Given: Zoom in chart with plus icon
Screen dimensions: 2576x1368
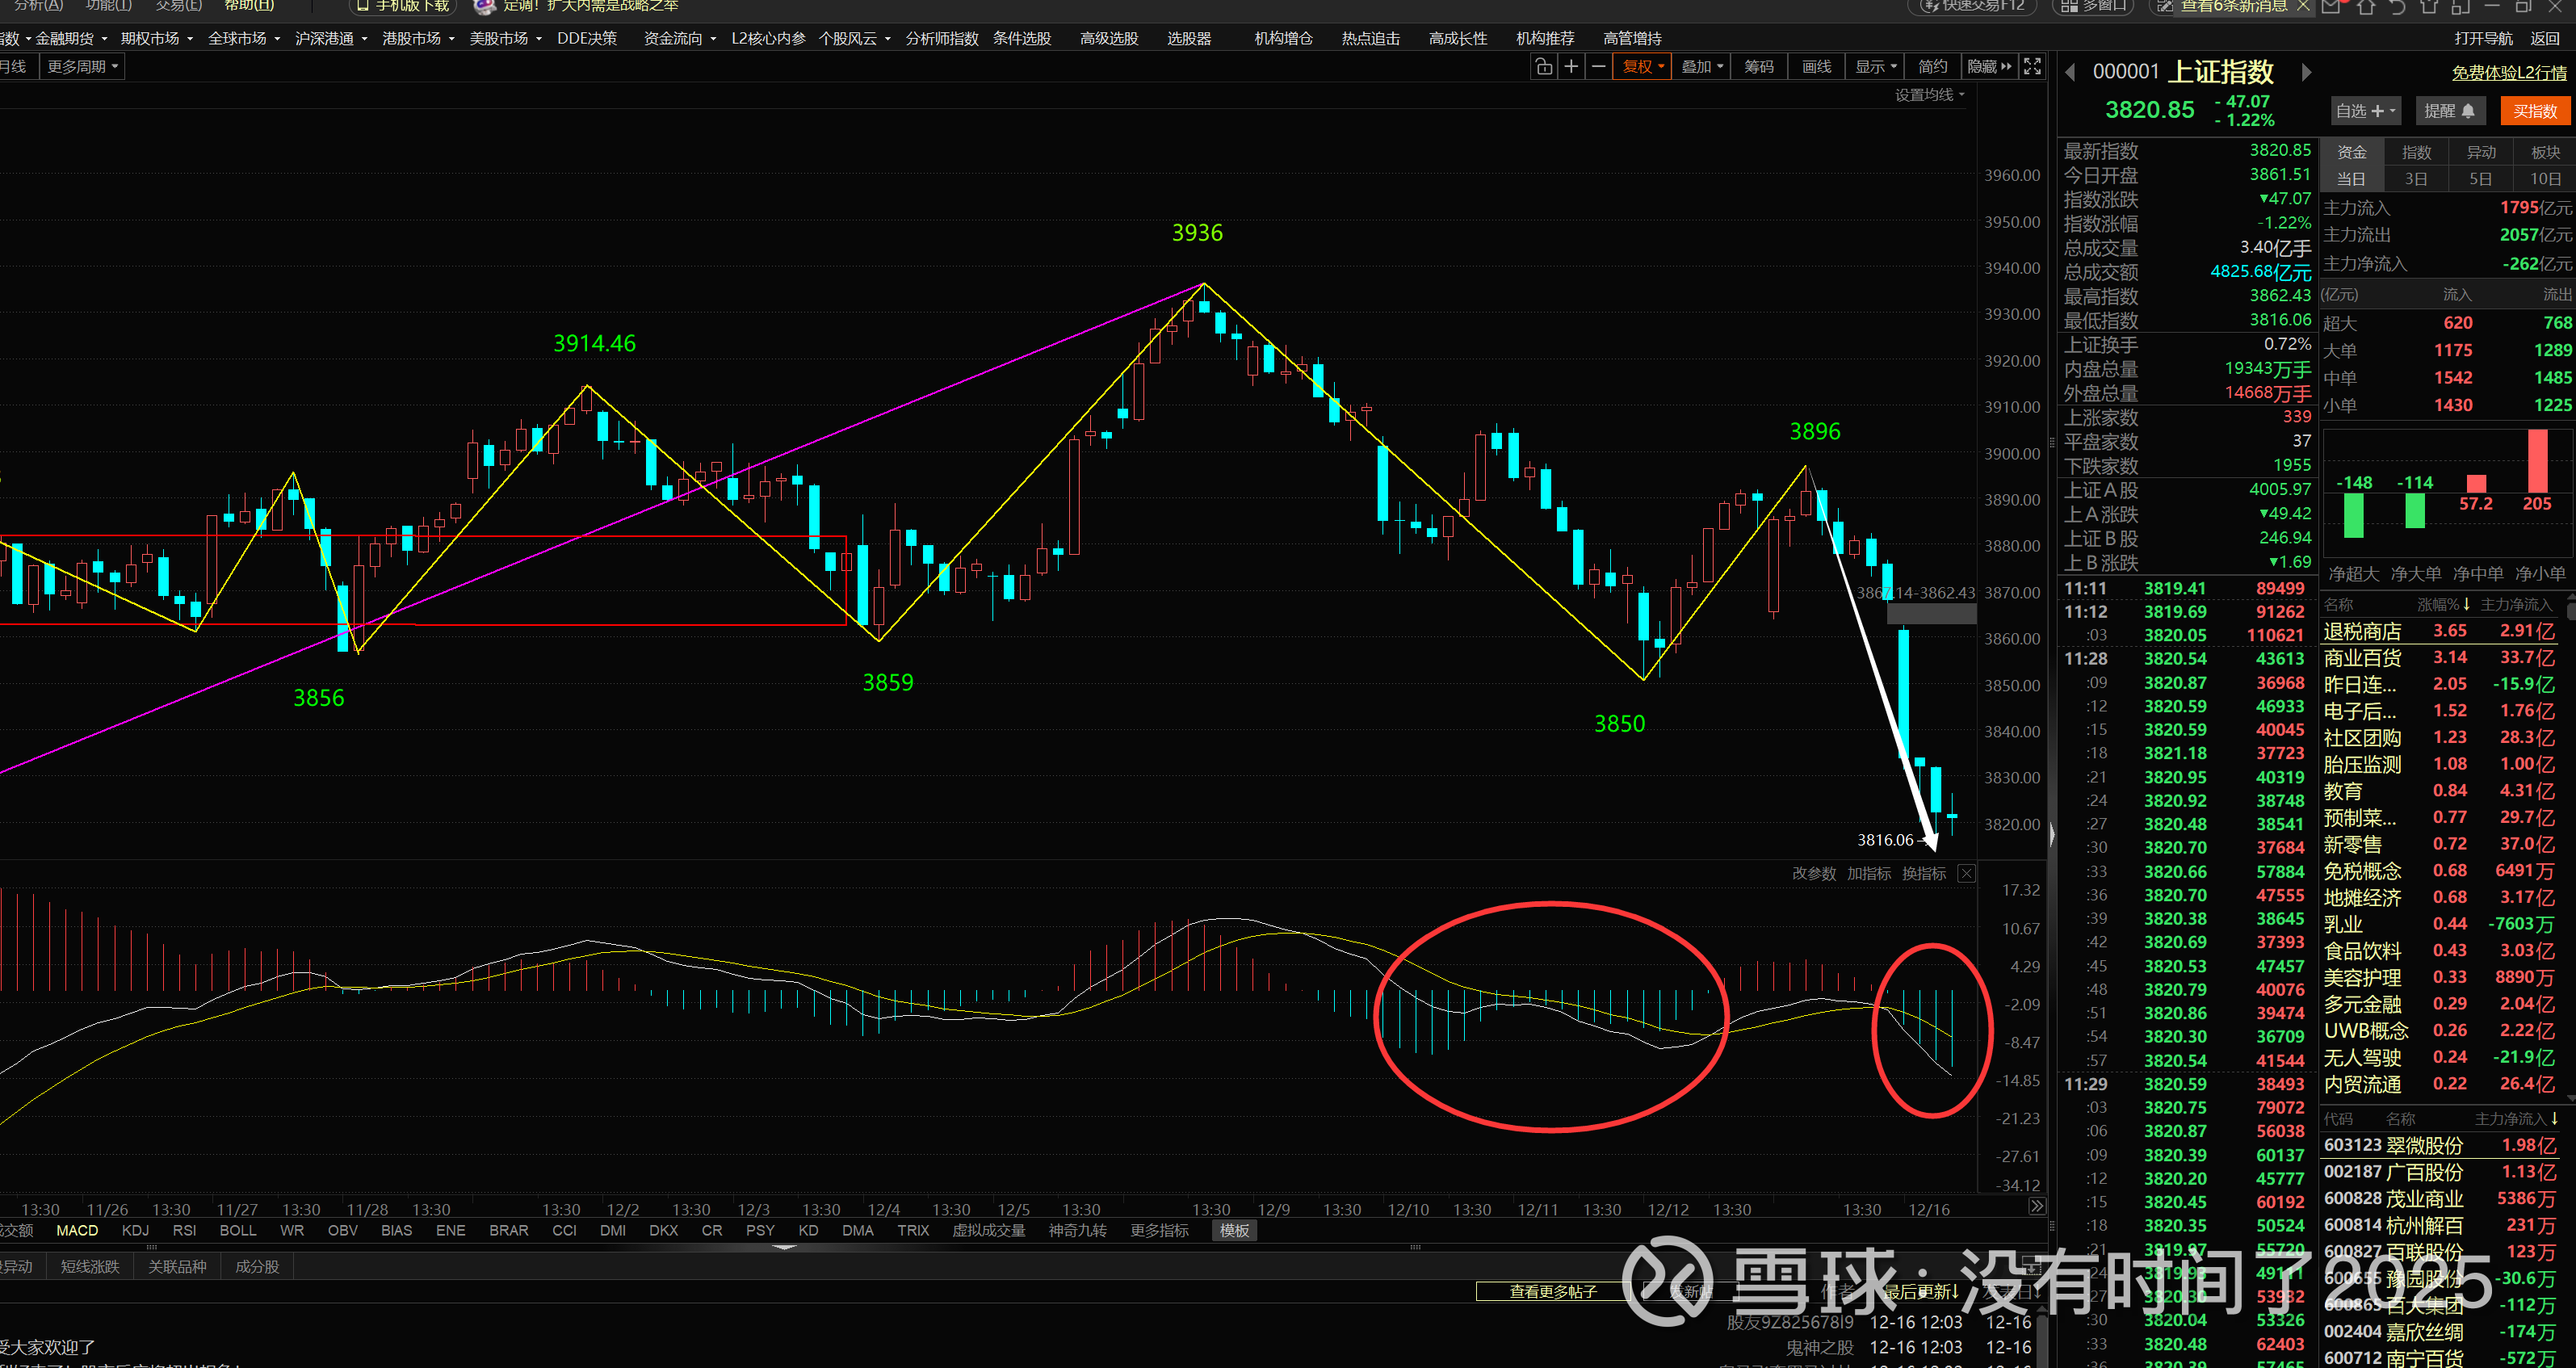Looking at the screenshot, I should 1571,67.
